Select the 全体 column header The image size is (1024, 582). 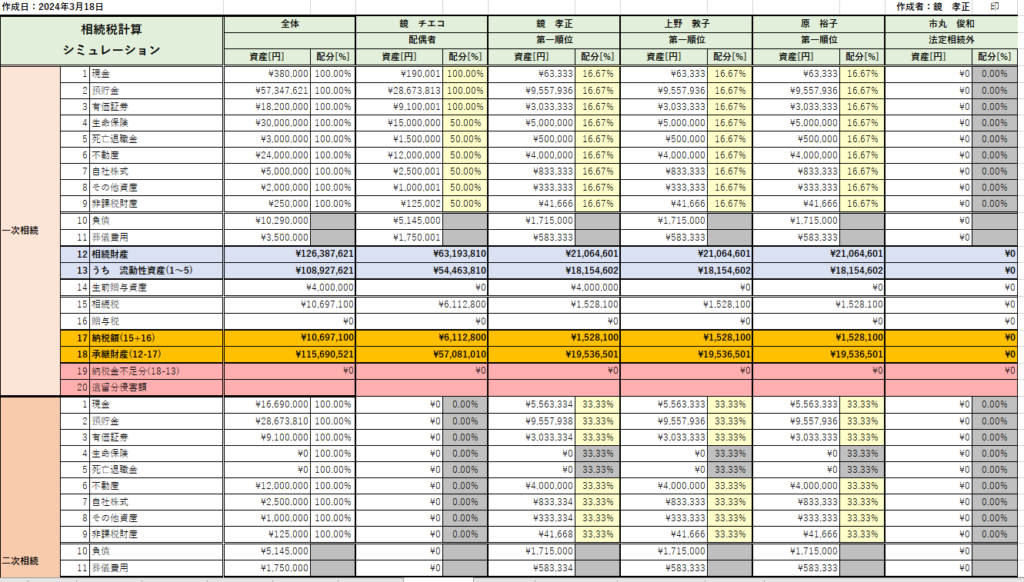coord(289,23)
